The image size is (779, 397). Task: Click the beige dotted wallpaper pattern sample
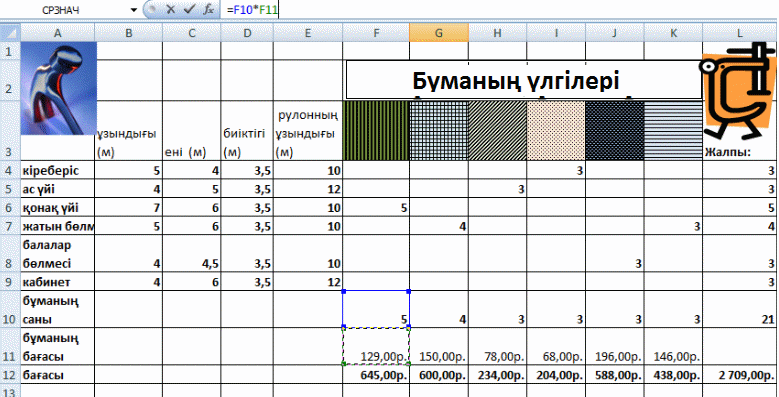click(x=556, y=131)
